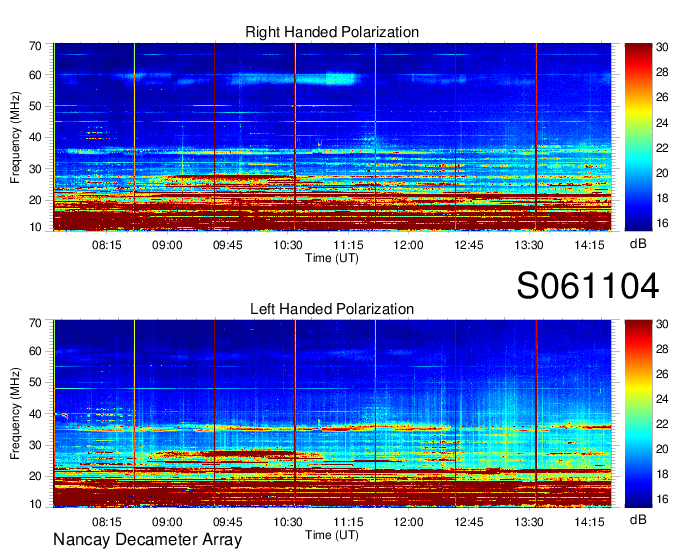Click the "30" frequency tick of Left Handed plot

[x=35, y=445]
